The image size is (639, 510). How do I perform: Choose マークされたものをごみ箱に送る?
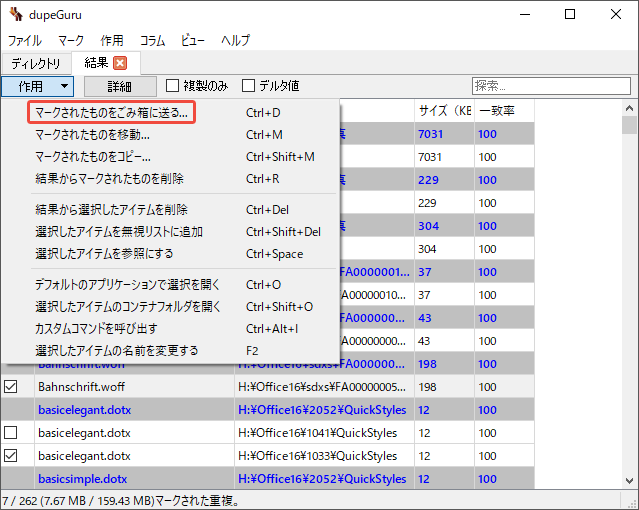[x=170, y=113]
